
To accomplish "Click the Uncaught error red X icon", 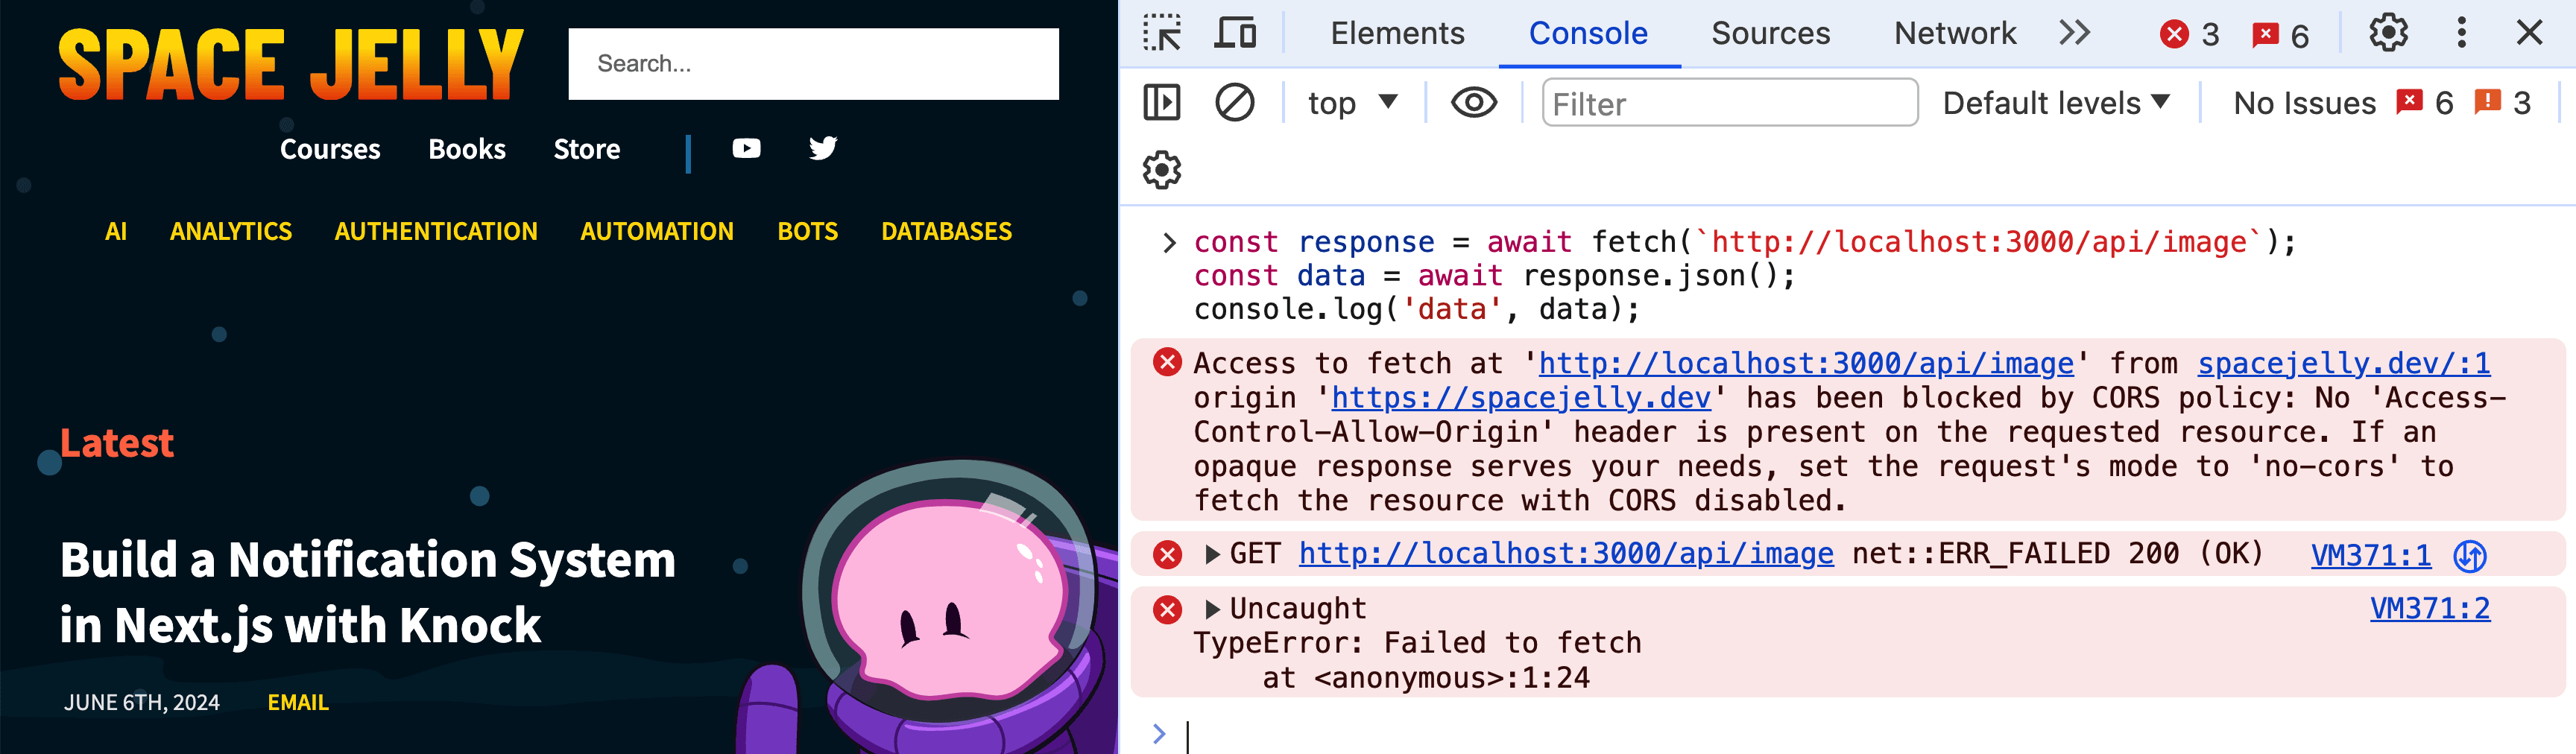I will pos(1167,609).
